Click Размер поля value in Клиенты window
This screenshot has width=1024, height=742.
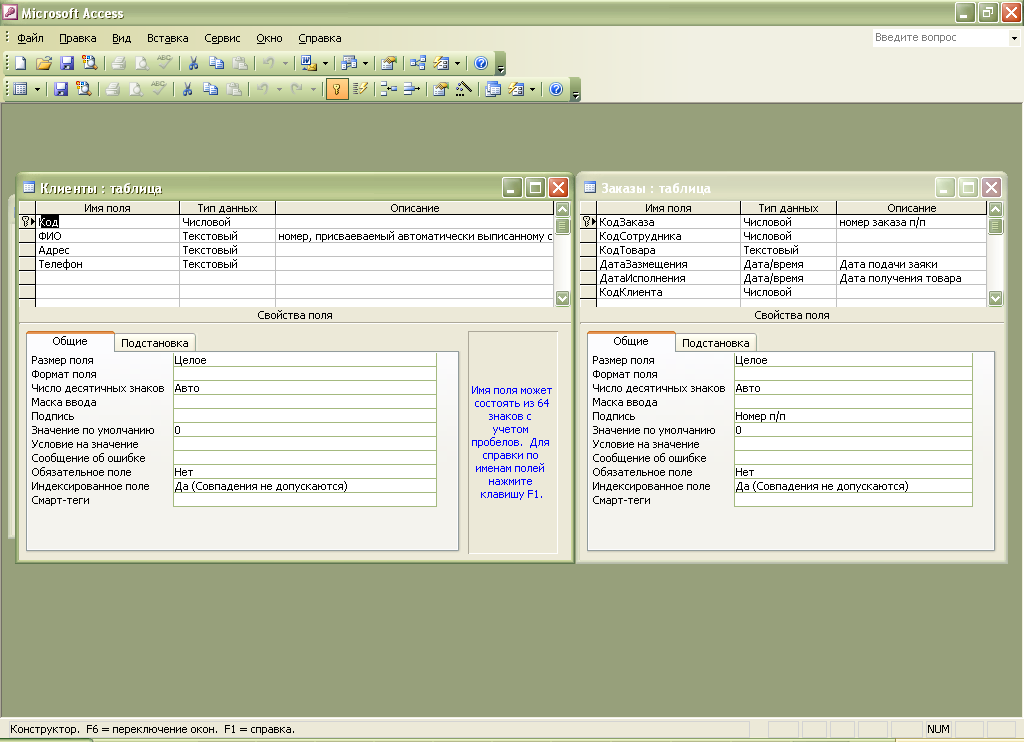tap(304, 360)
